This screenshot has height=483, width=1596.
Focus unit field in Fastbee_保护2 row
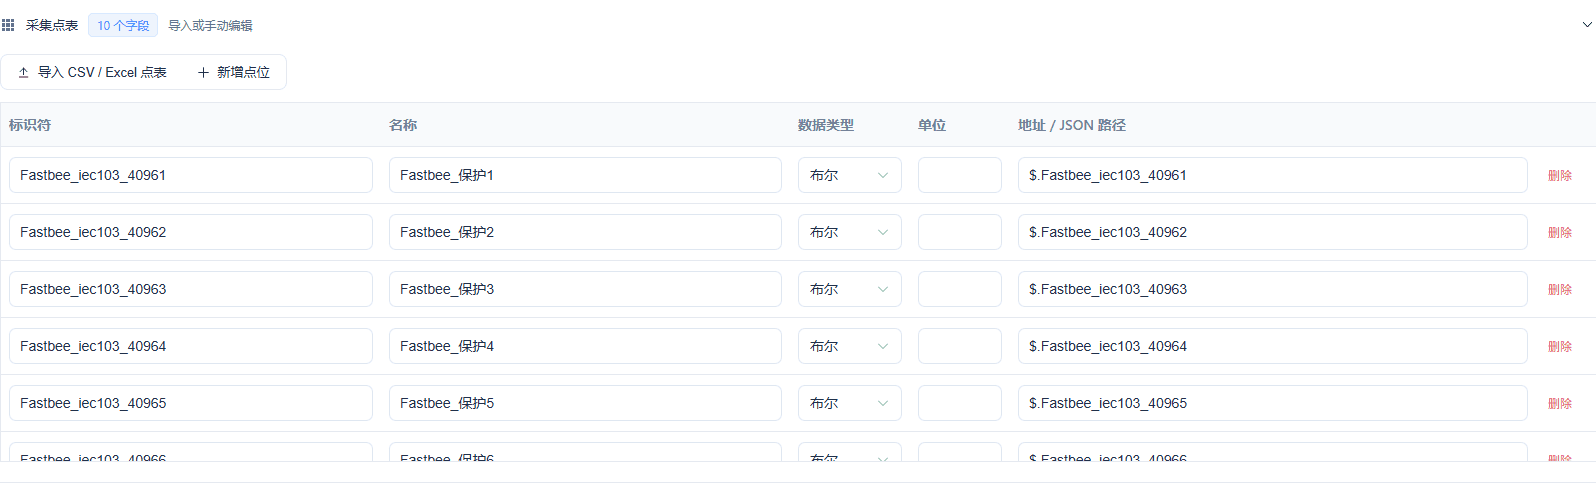pyautogui.click(x=960, y=232)
